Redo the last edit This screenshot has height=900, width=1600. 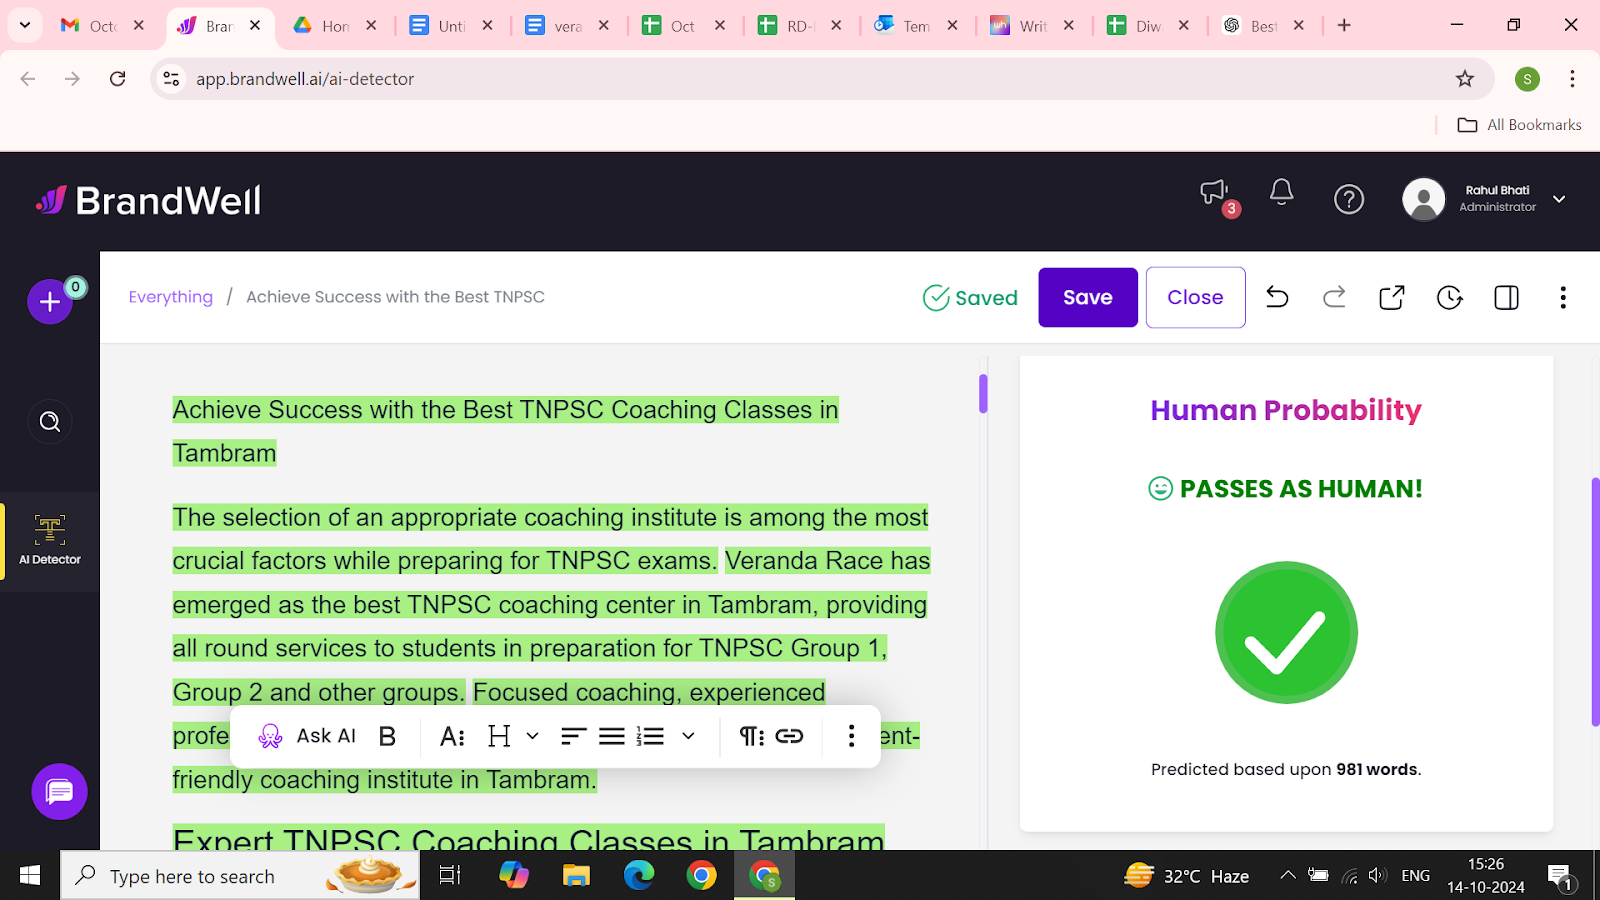1334,297
